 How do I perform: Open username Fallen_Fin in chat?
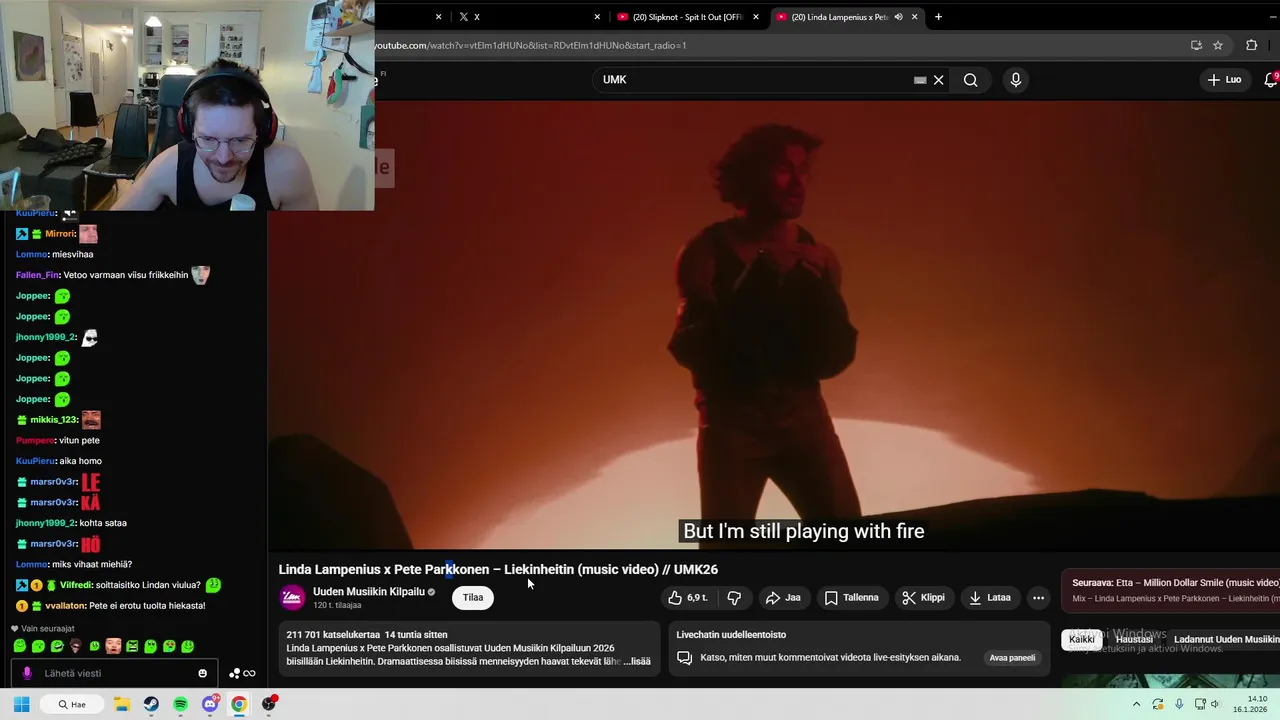pyautogui.click(x=37, y=275)
